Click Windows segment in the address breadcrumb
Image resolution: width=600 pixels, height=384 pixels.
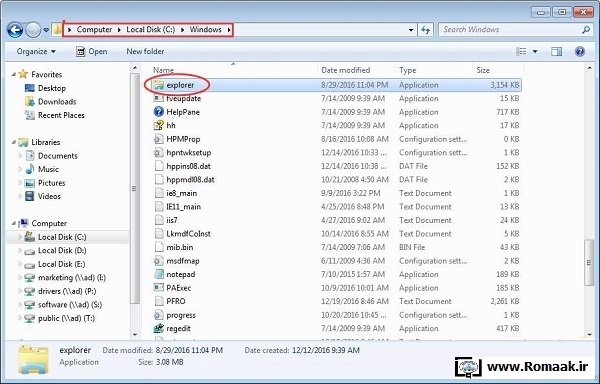(x=205, y=29)
